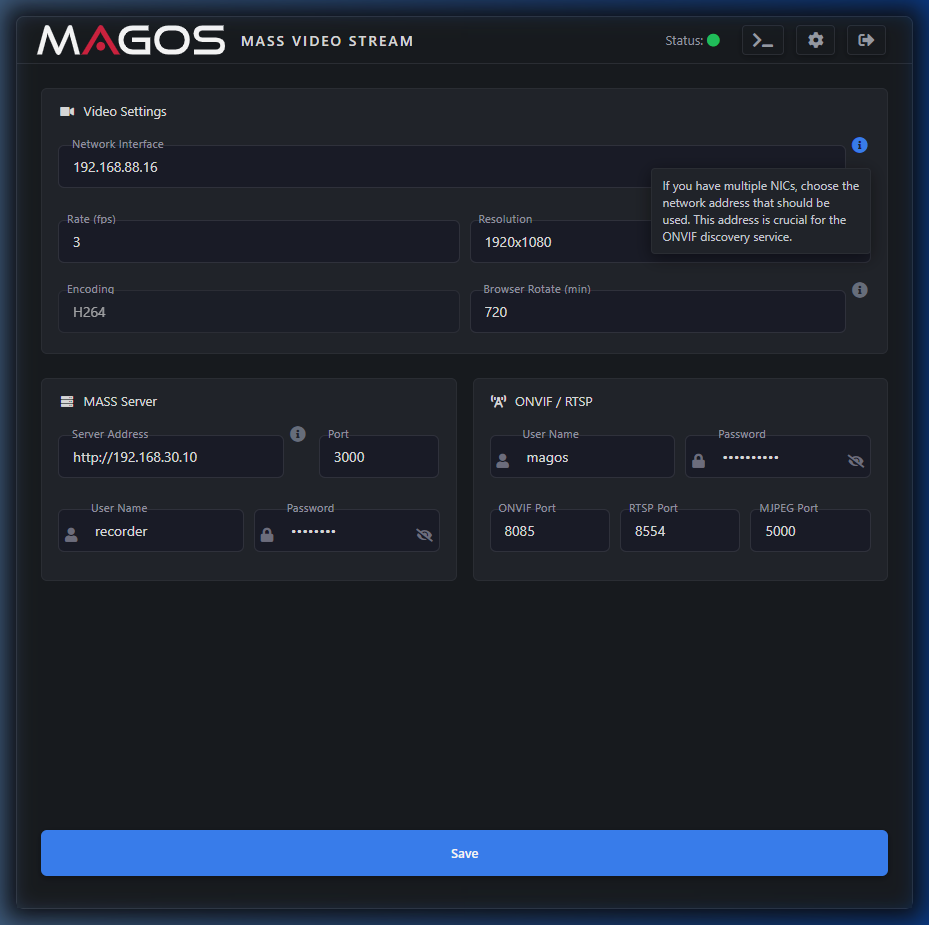Click the Server Address info icon
This screenshot has width=929, height=925.
point(298,434)
